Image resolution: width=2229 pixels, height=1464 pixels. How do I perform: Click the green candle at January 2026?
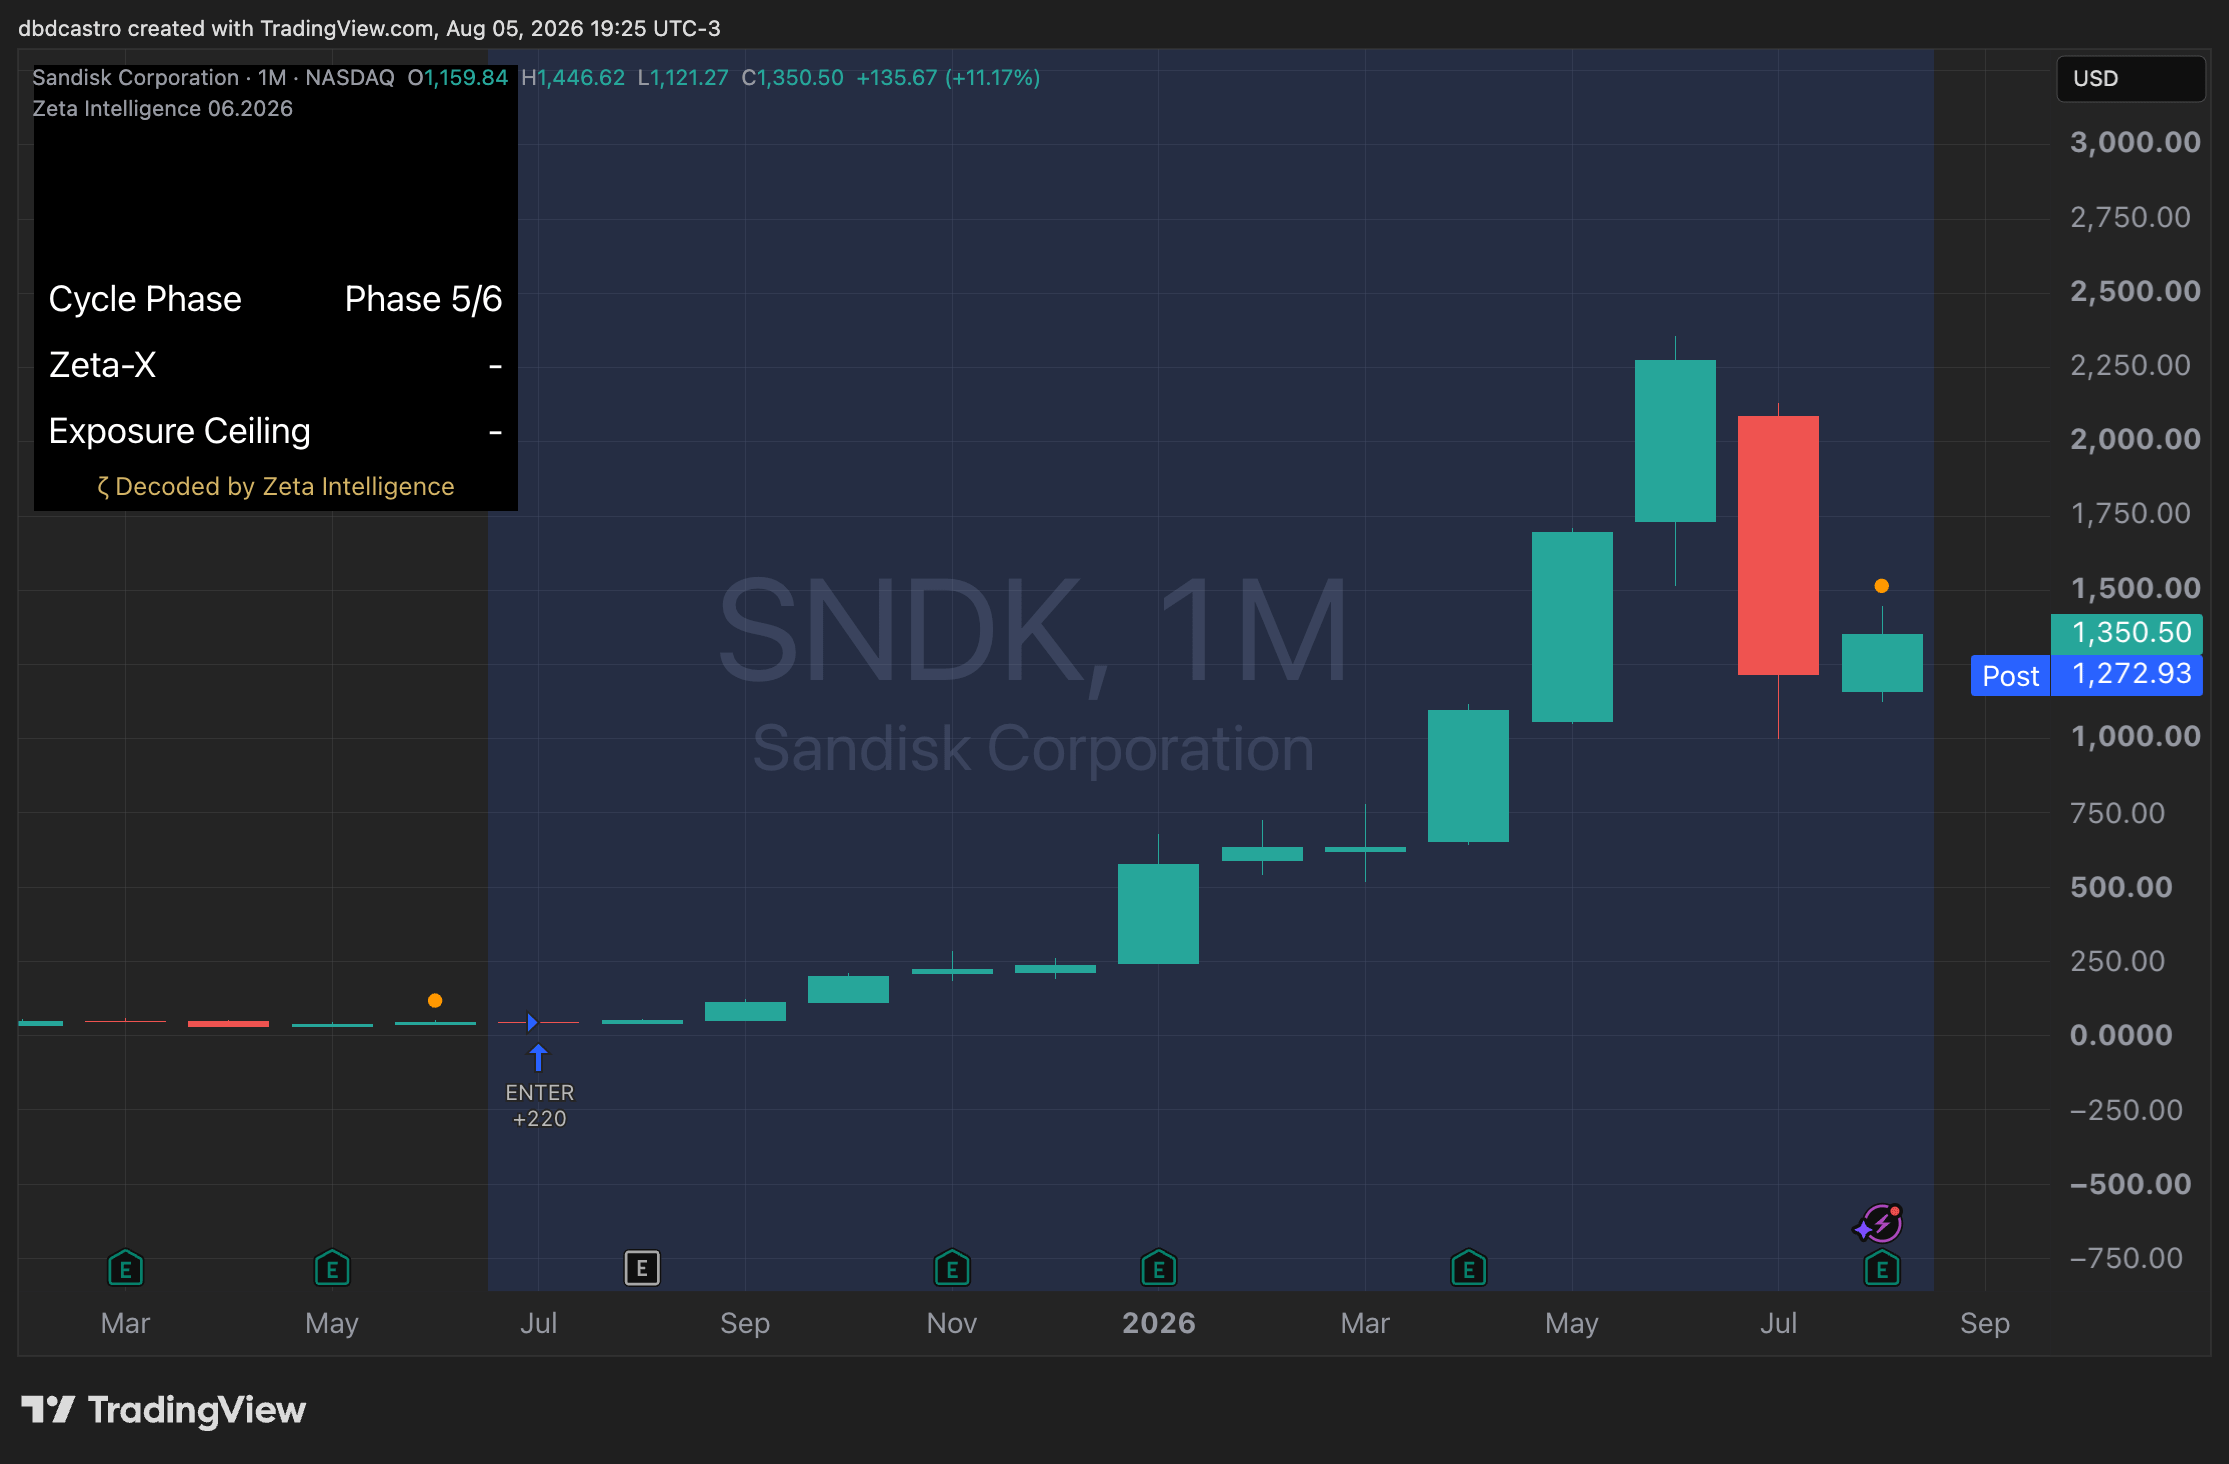tap(1158, 914)
